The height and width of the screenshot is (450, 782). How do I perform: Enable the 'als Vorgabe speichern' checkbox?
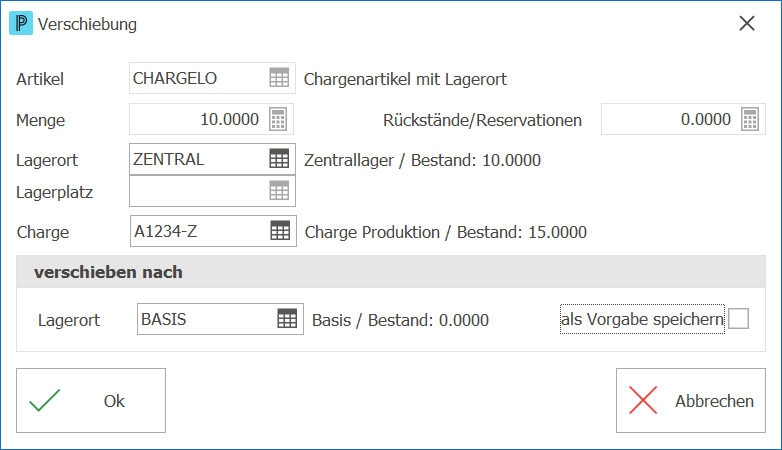[739, 319]
